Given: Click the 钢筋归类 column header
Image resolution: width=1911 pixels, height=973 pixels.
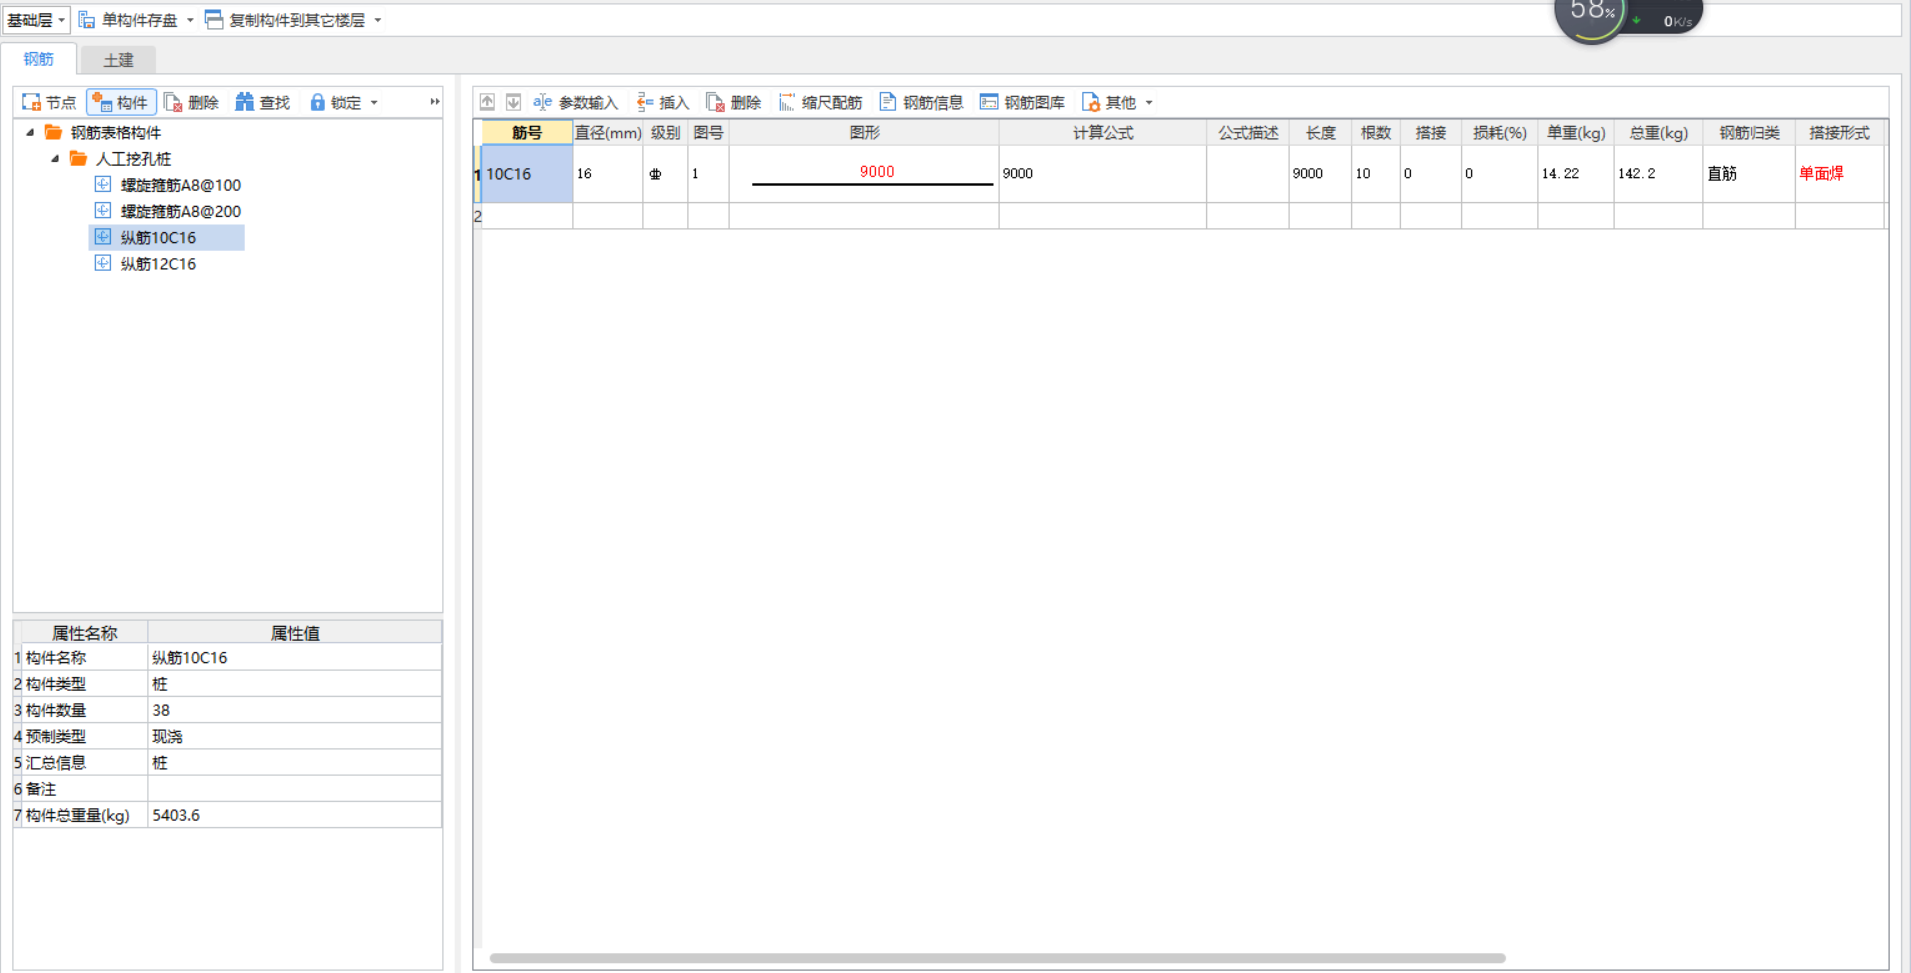Looking at the screenshot, I should [1748, 133].
